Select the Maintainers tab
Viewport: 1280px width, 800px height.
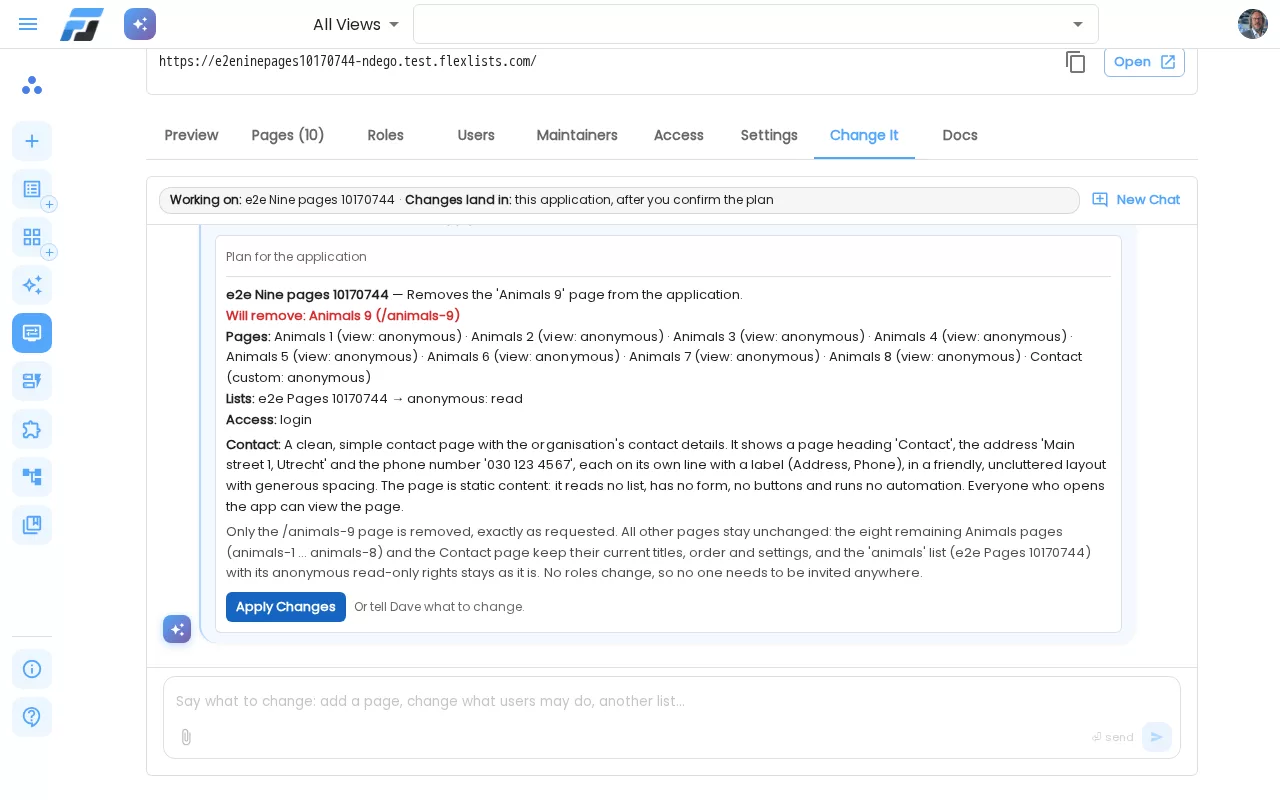pos(577,135)
